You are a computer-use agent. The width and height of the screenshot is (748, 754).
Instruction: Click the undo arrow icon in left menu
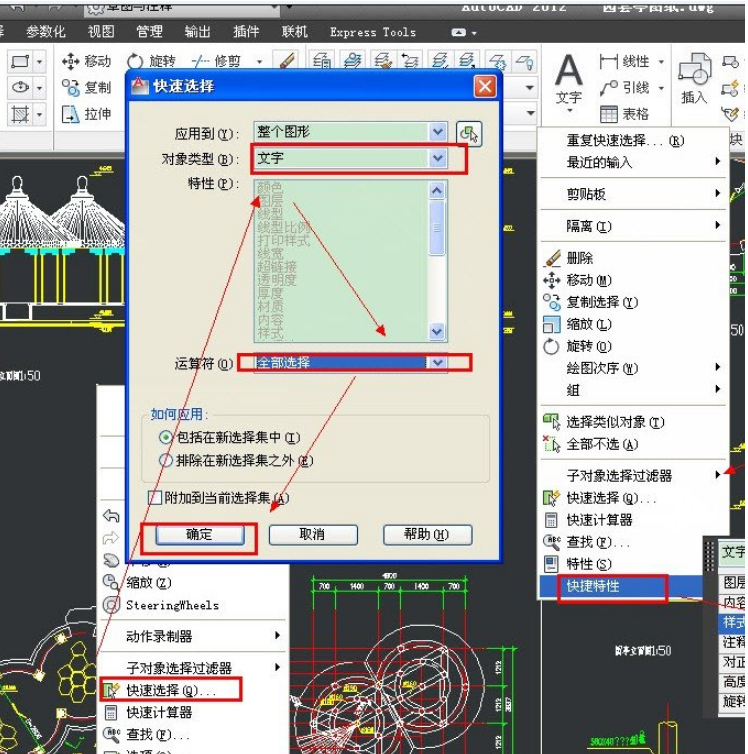[111, 516]
